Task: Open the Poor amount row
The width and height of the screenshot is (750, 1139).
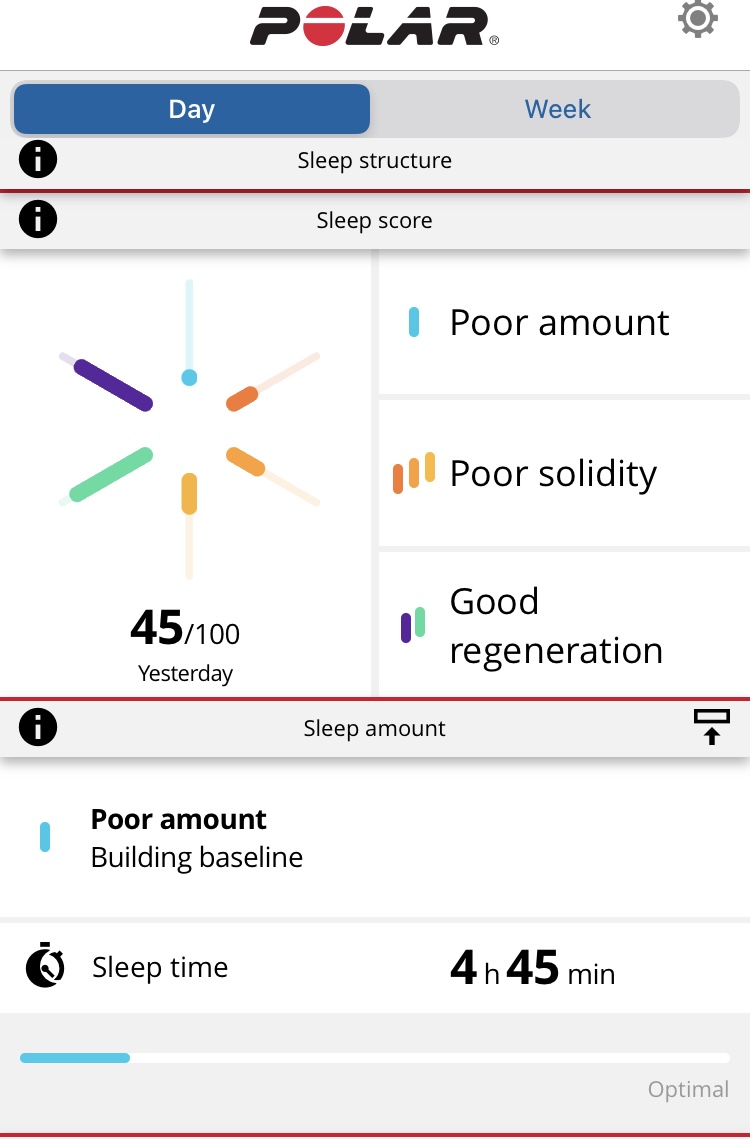Action: (x=565, y=322)
